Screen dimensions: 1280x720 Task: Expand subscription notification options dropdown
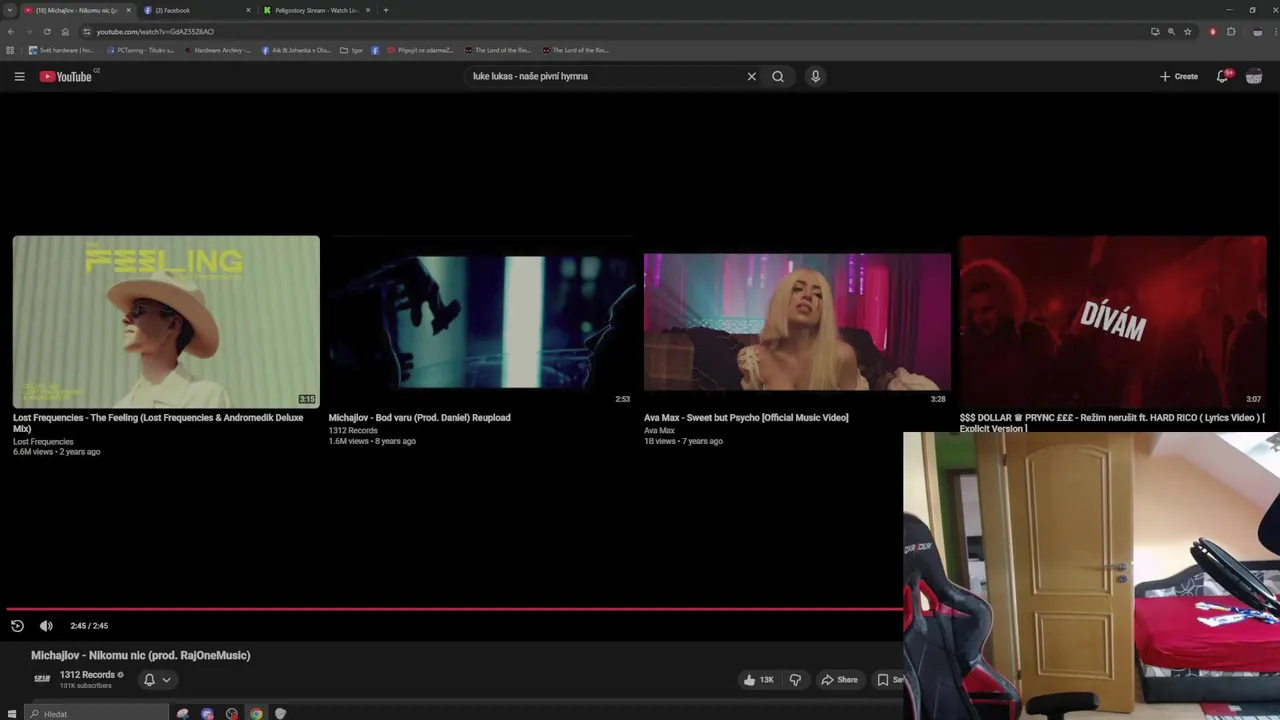[x=157, y=680]
